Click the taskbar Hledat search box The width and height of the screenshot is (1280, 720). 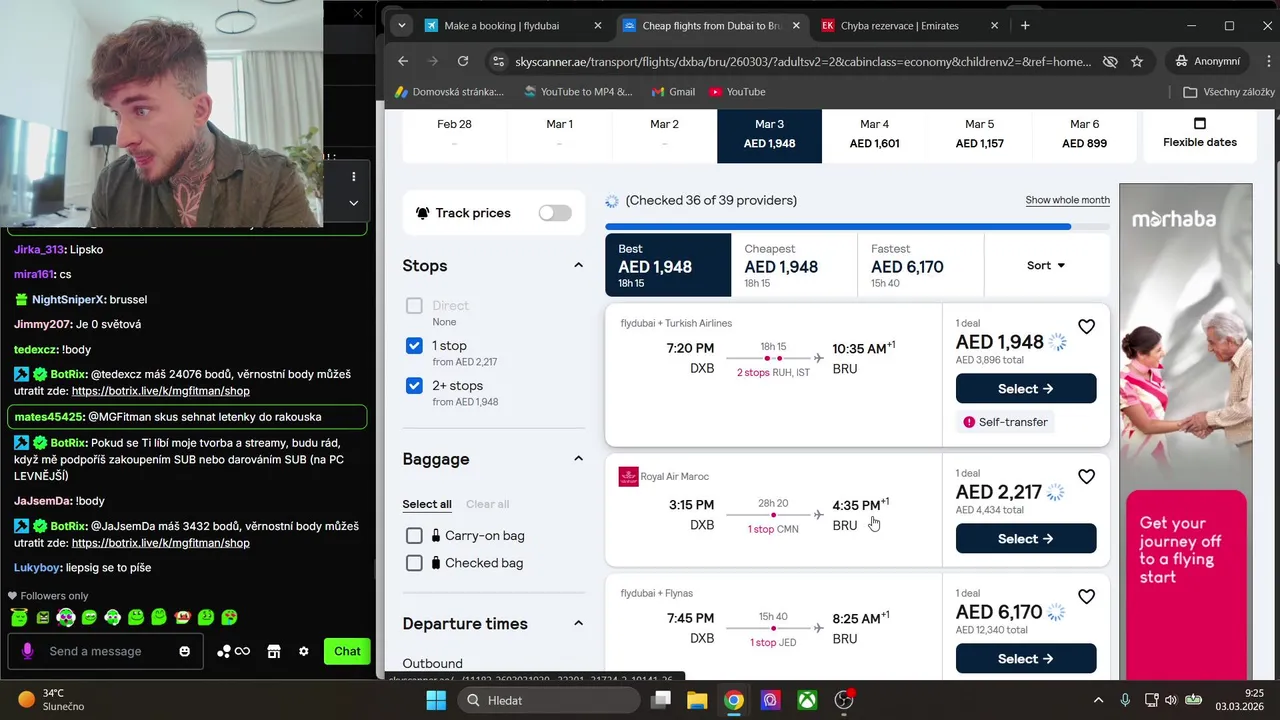coord(548,700)
